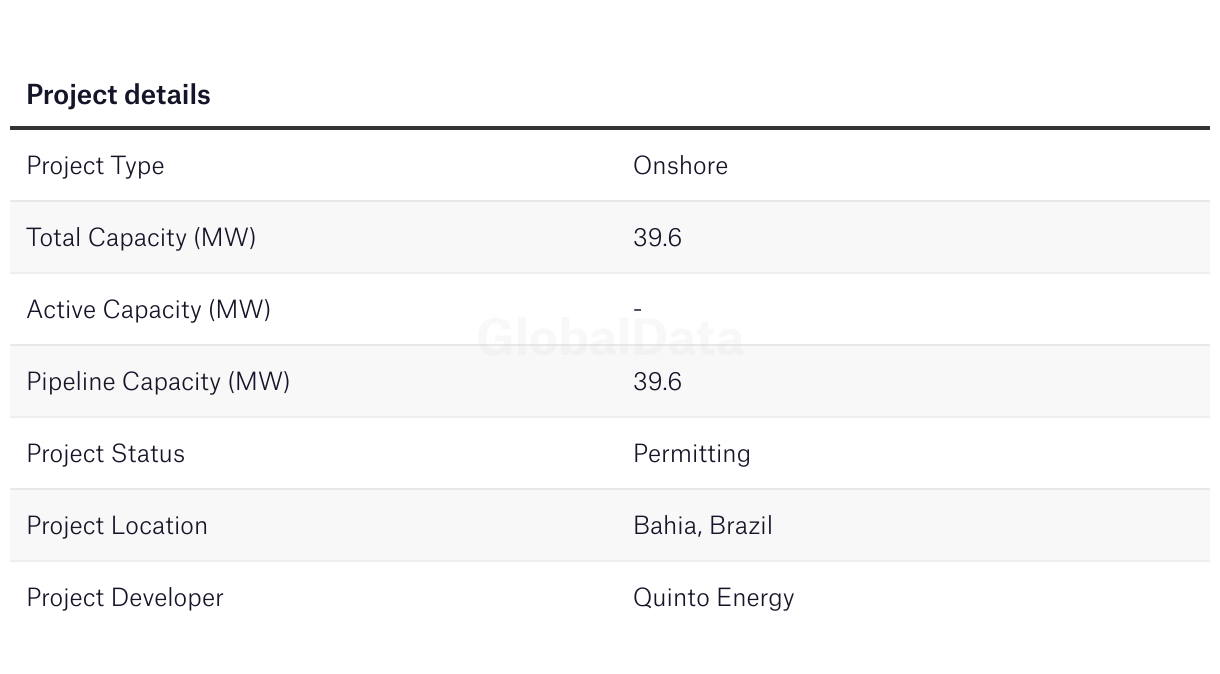Screen dimensions: 1220x674
Task: Click the Project Status table row
Action: [x=610, y=454]
